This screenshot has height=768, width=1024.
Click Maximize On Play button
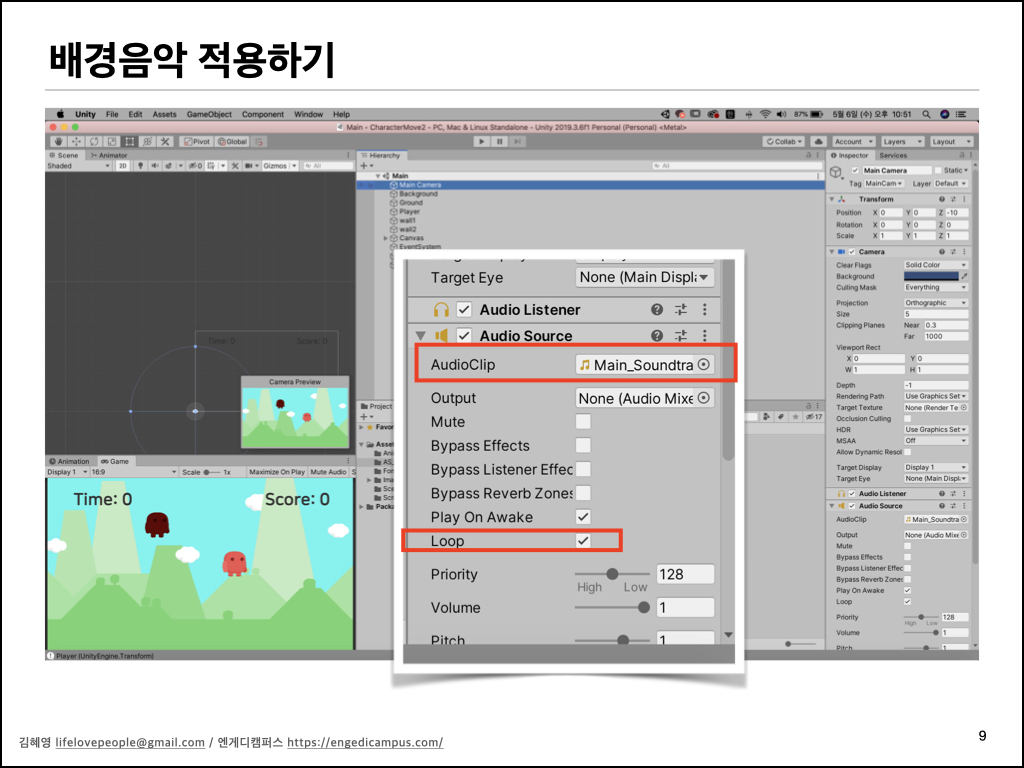277,472
